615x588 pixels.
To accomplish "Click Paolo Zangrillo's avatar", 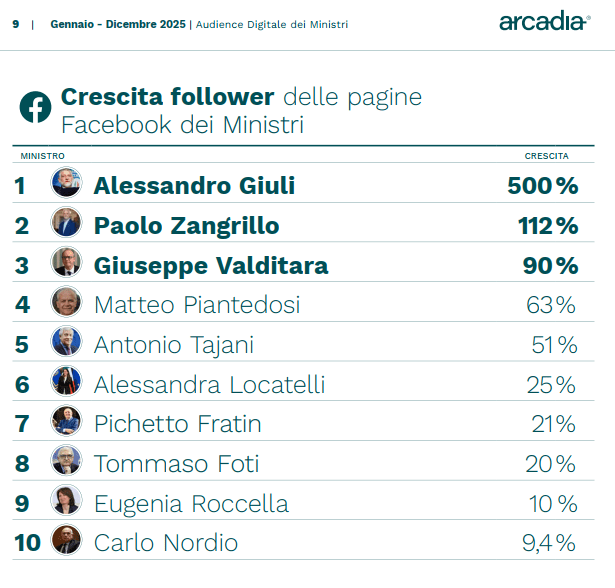I will point(66,223).
